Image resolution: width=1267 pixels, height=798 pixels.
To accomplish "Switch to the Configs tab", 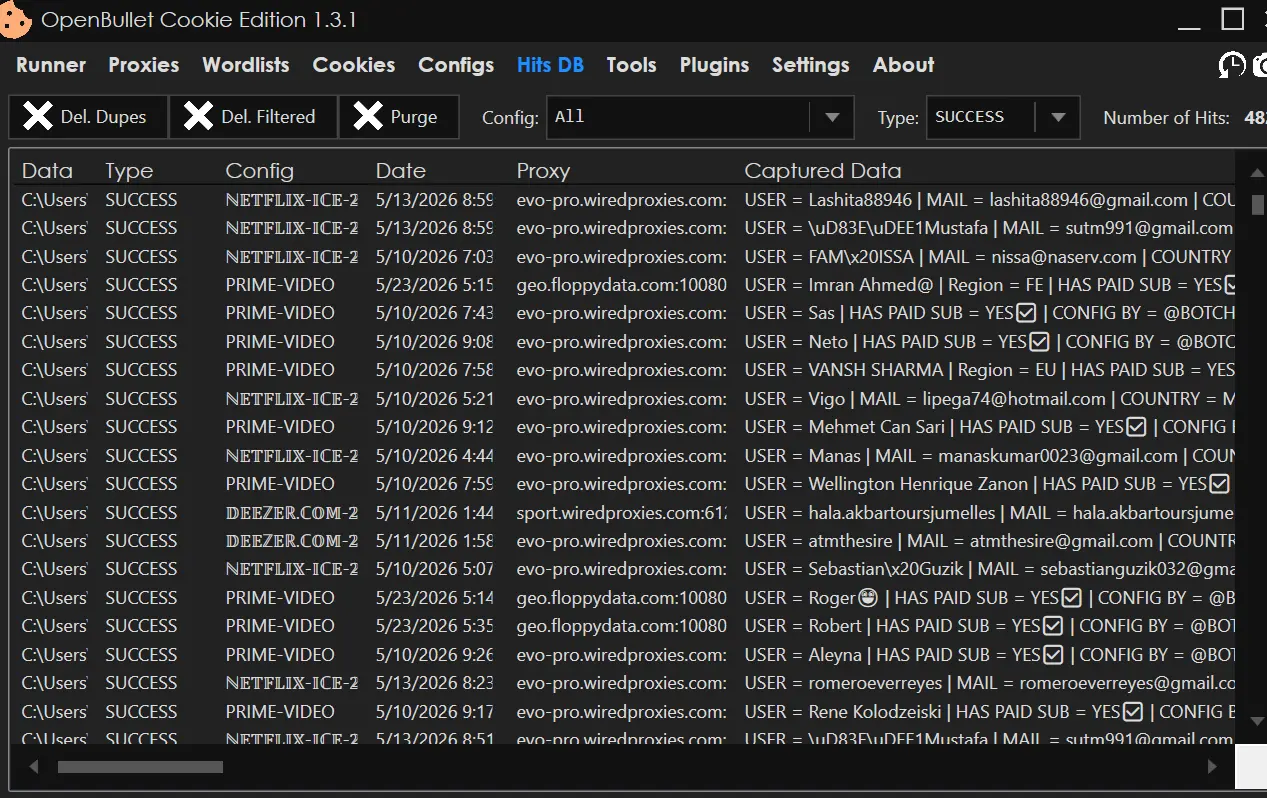I will click(x=456, y=65).
